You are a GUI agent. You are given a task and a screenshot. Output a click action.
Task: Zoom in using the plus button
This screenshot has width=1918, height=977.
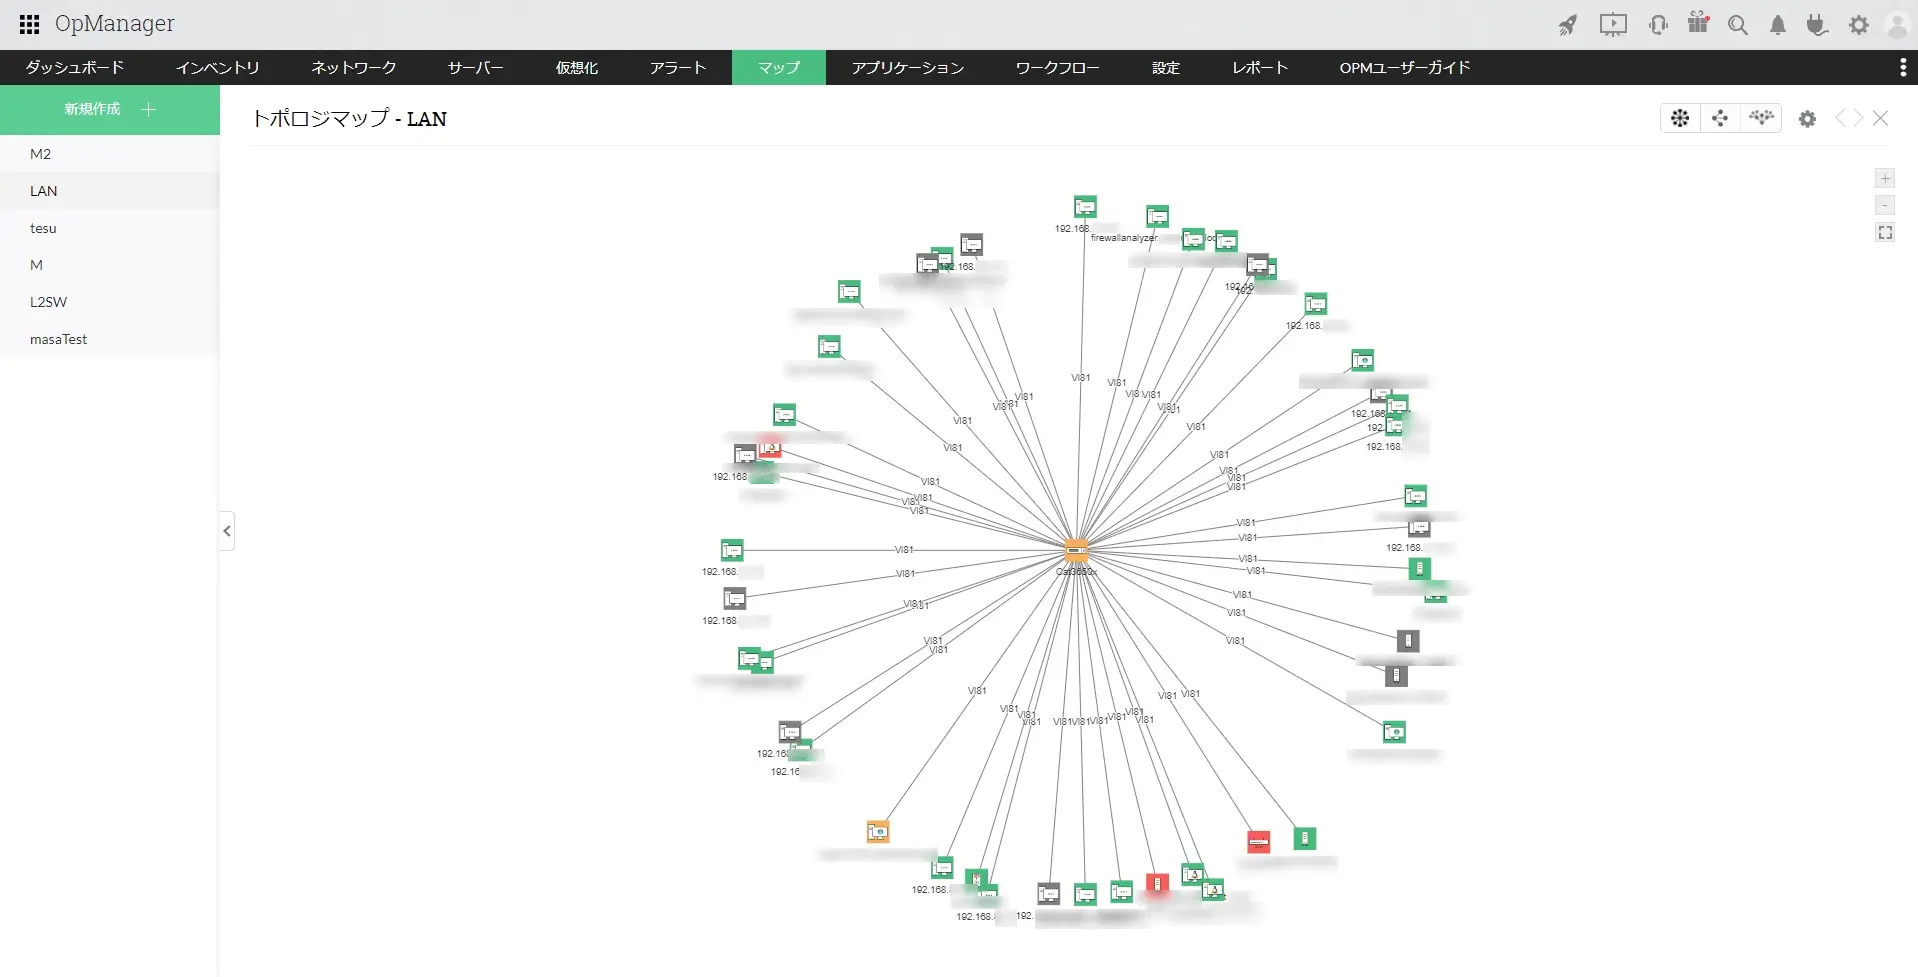pos(1885,178)
